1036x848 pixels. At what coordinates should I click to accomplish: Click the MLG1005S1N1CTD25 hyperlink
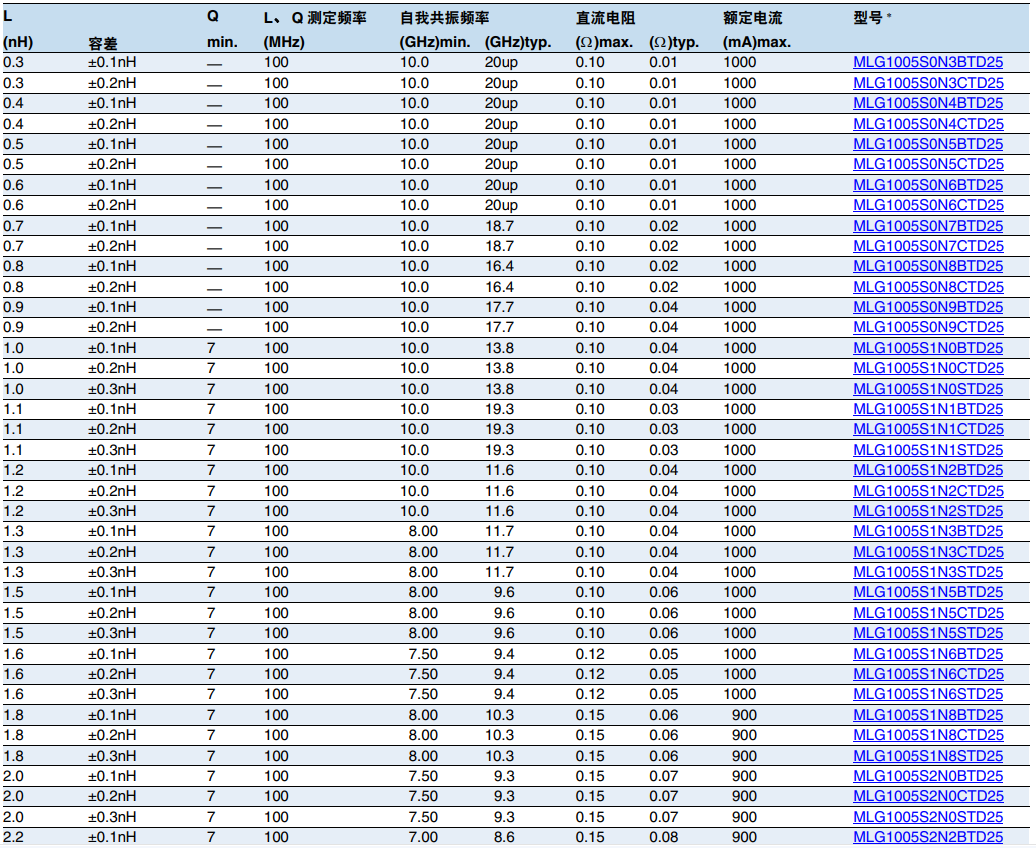click(928, 429)
